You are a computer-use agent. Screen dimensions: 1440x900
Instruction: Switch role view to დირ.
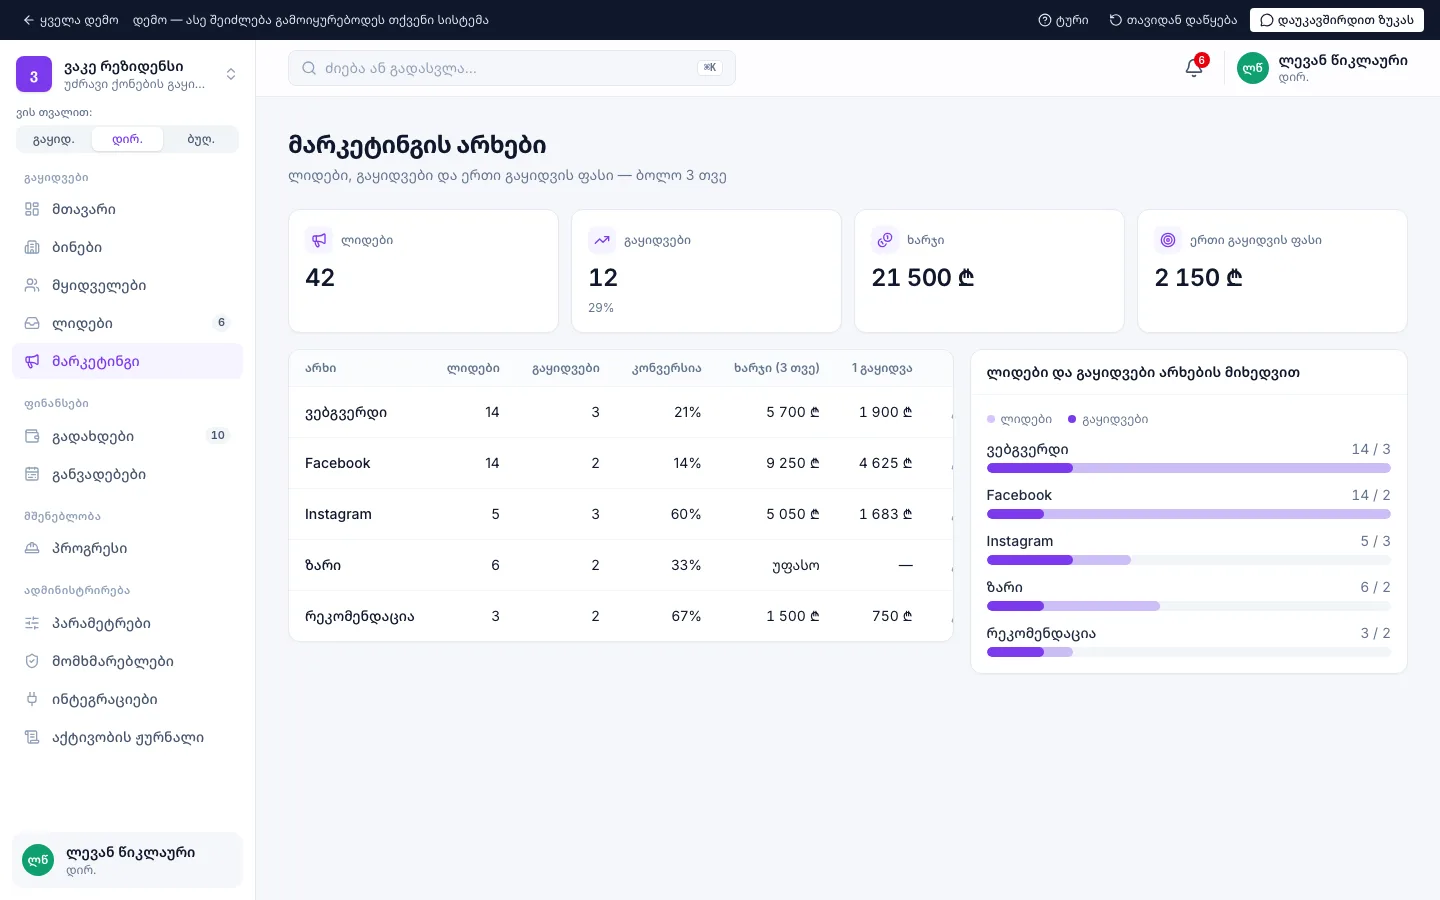point(127,139)
